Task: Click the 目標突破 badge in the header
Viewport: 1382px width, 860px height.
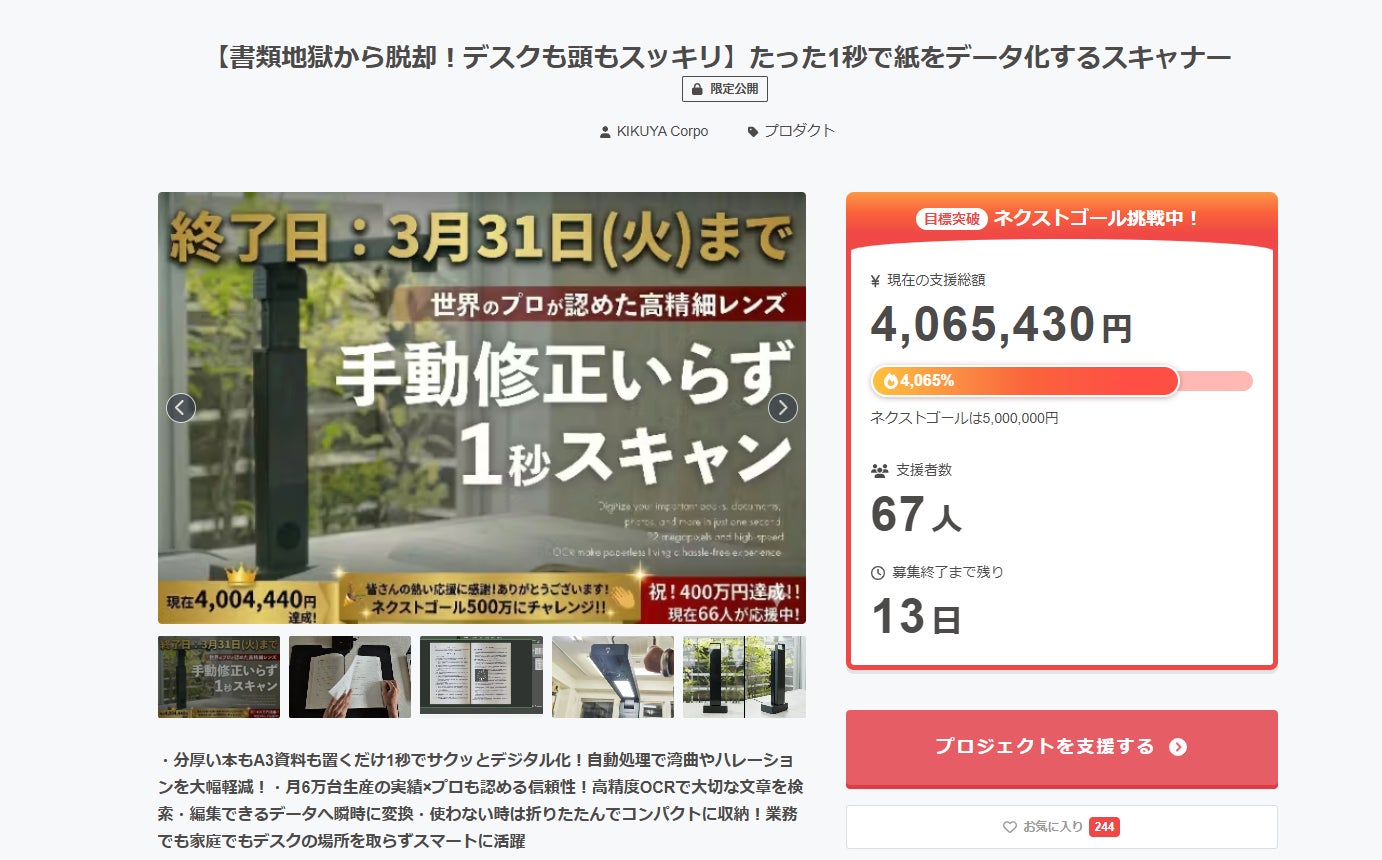Action: [x=951, y=218]
